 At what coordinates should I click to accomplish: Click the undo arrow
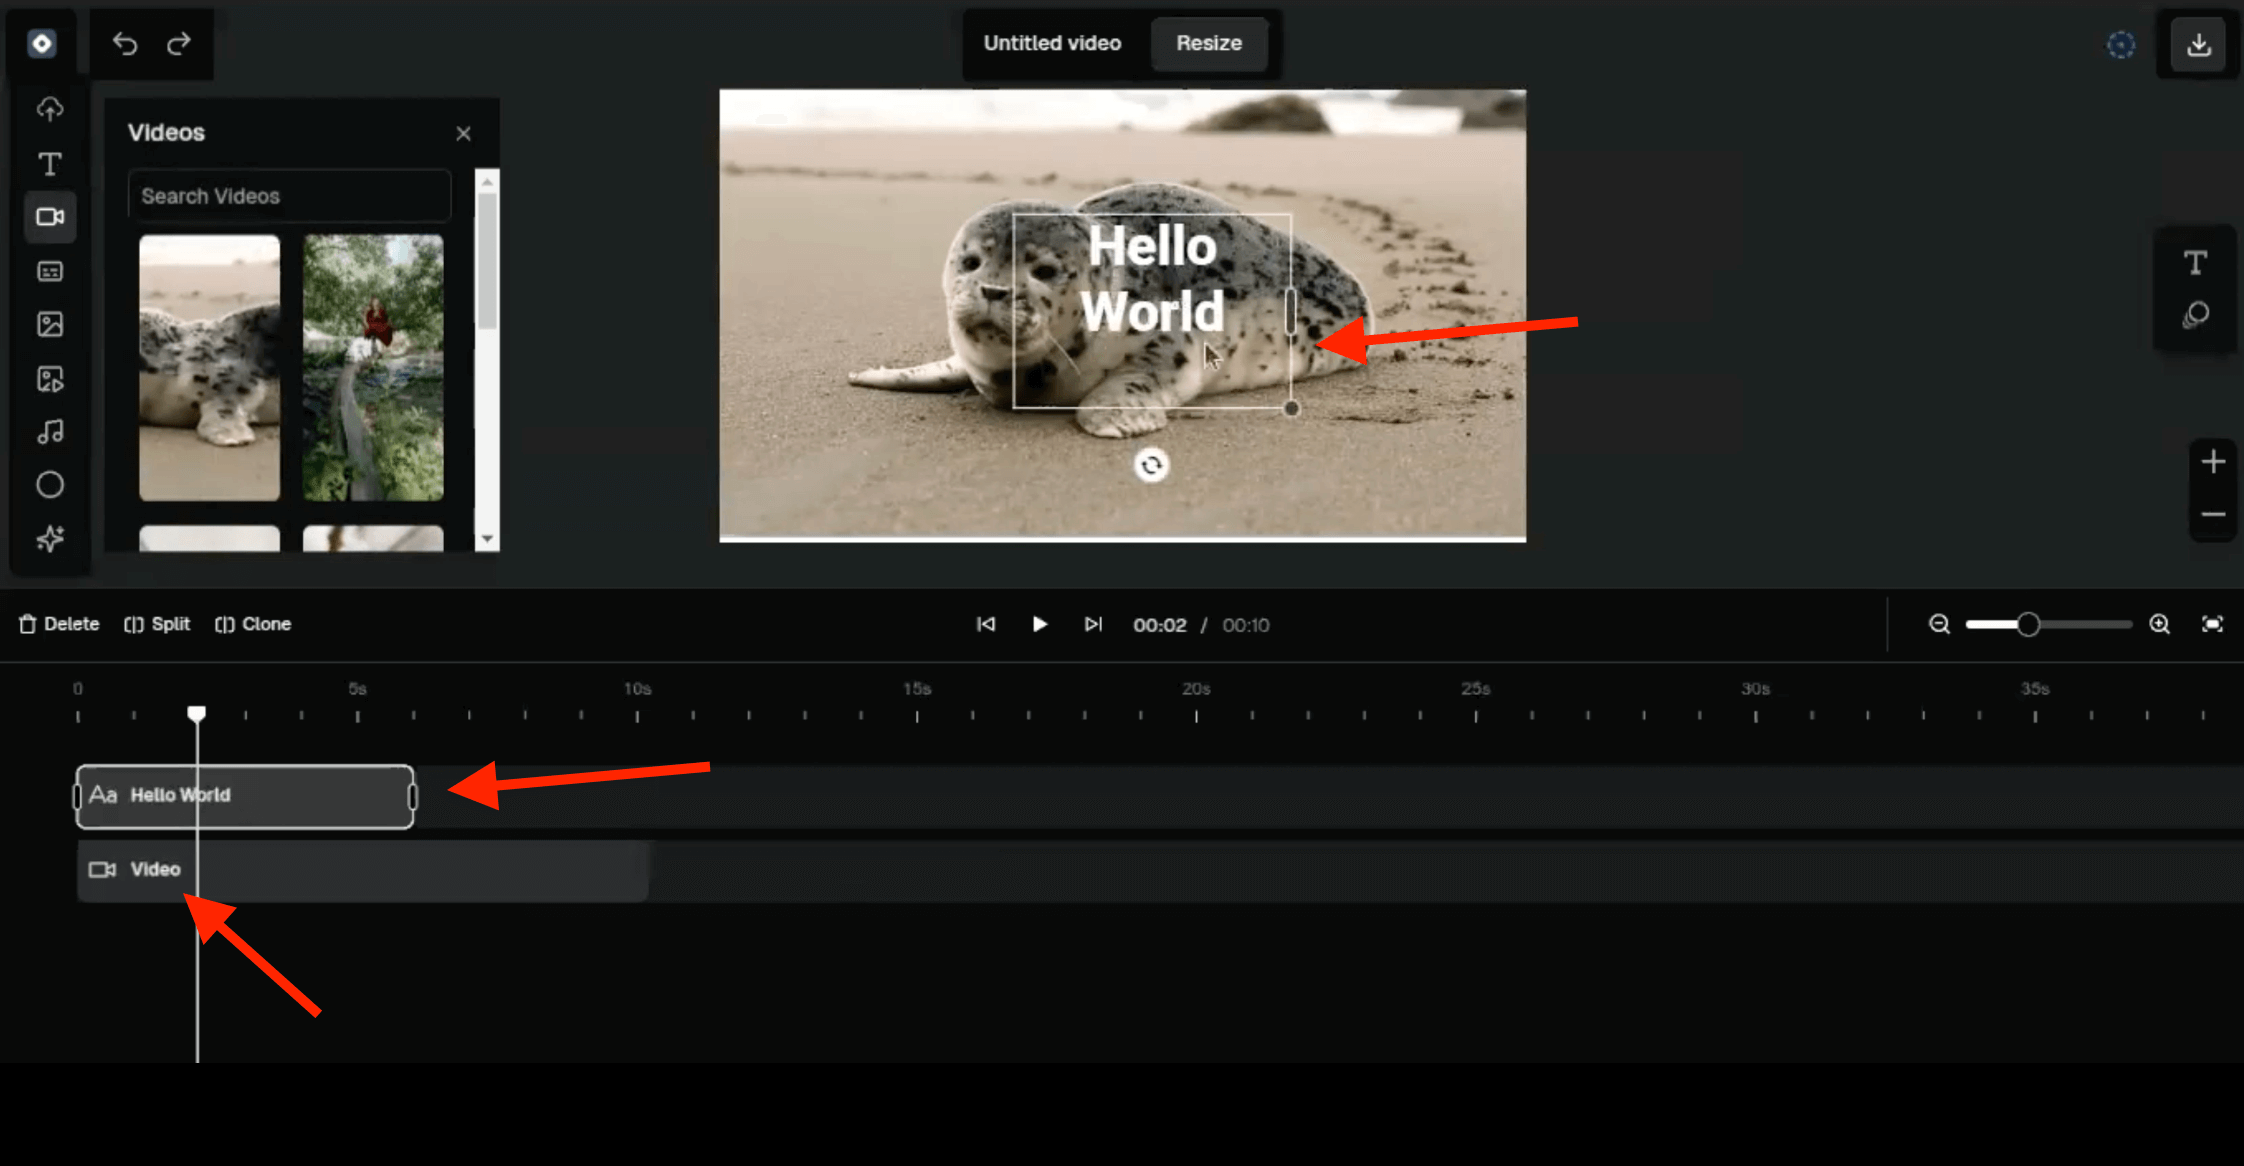[125, 44]
